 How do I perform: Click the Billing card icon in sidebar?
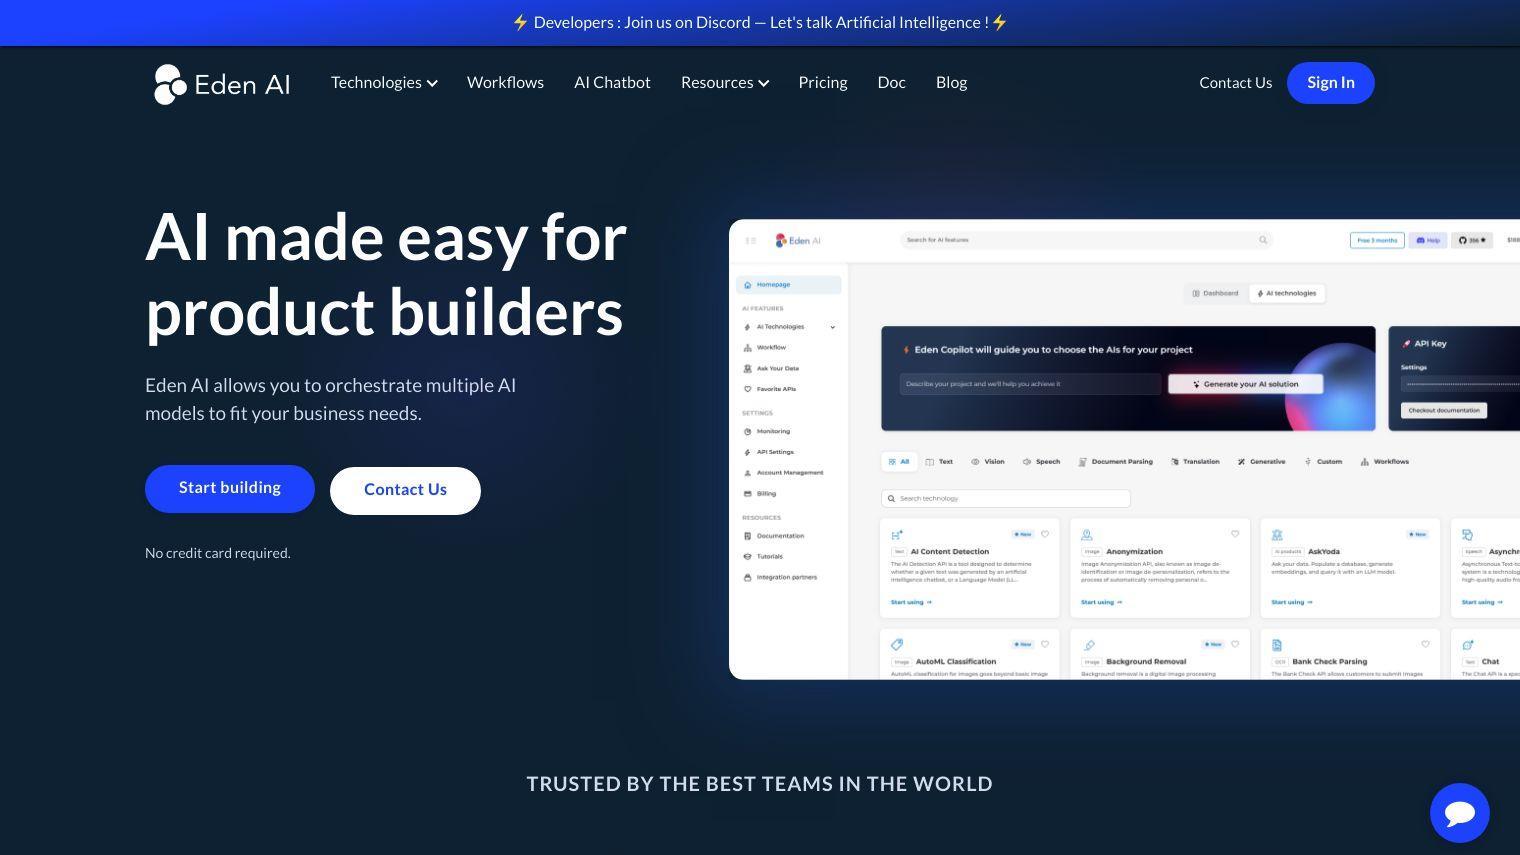pos(748,494)
